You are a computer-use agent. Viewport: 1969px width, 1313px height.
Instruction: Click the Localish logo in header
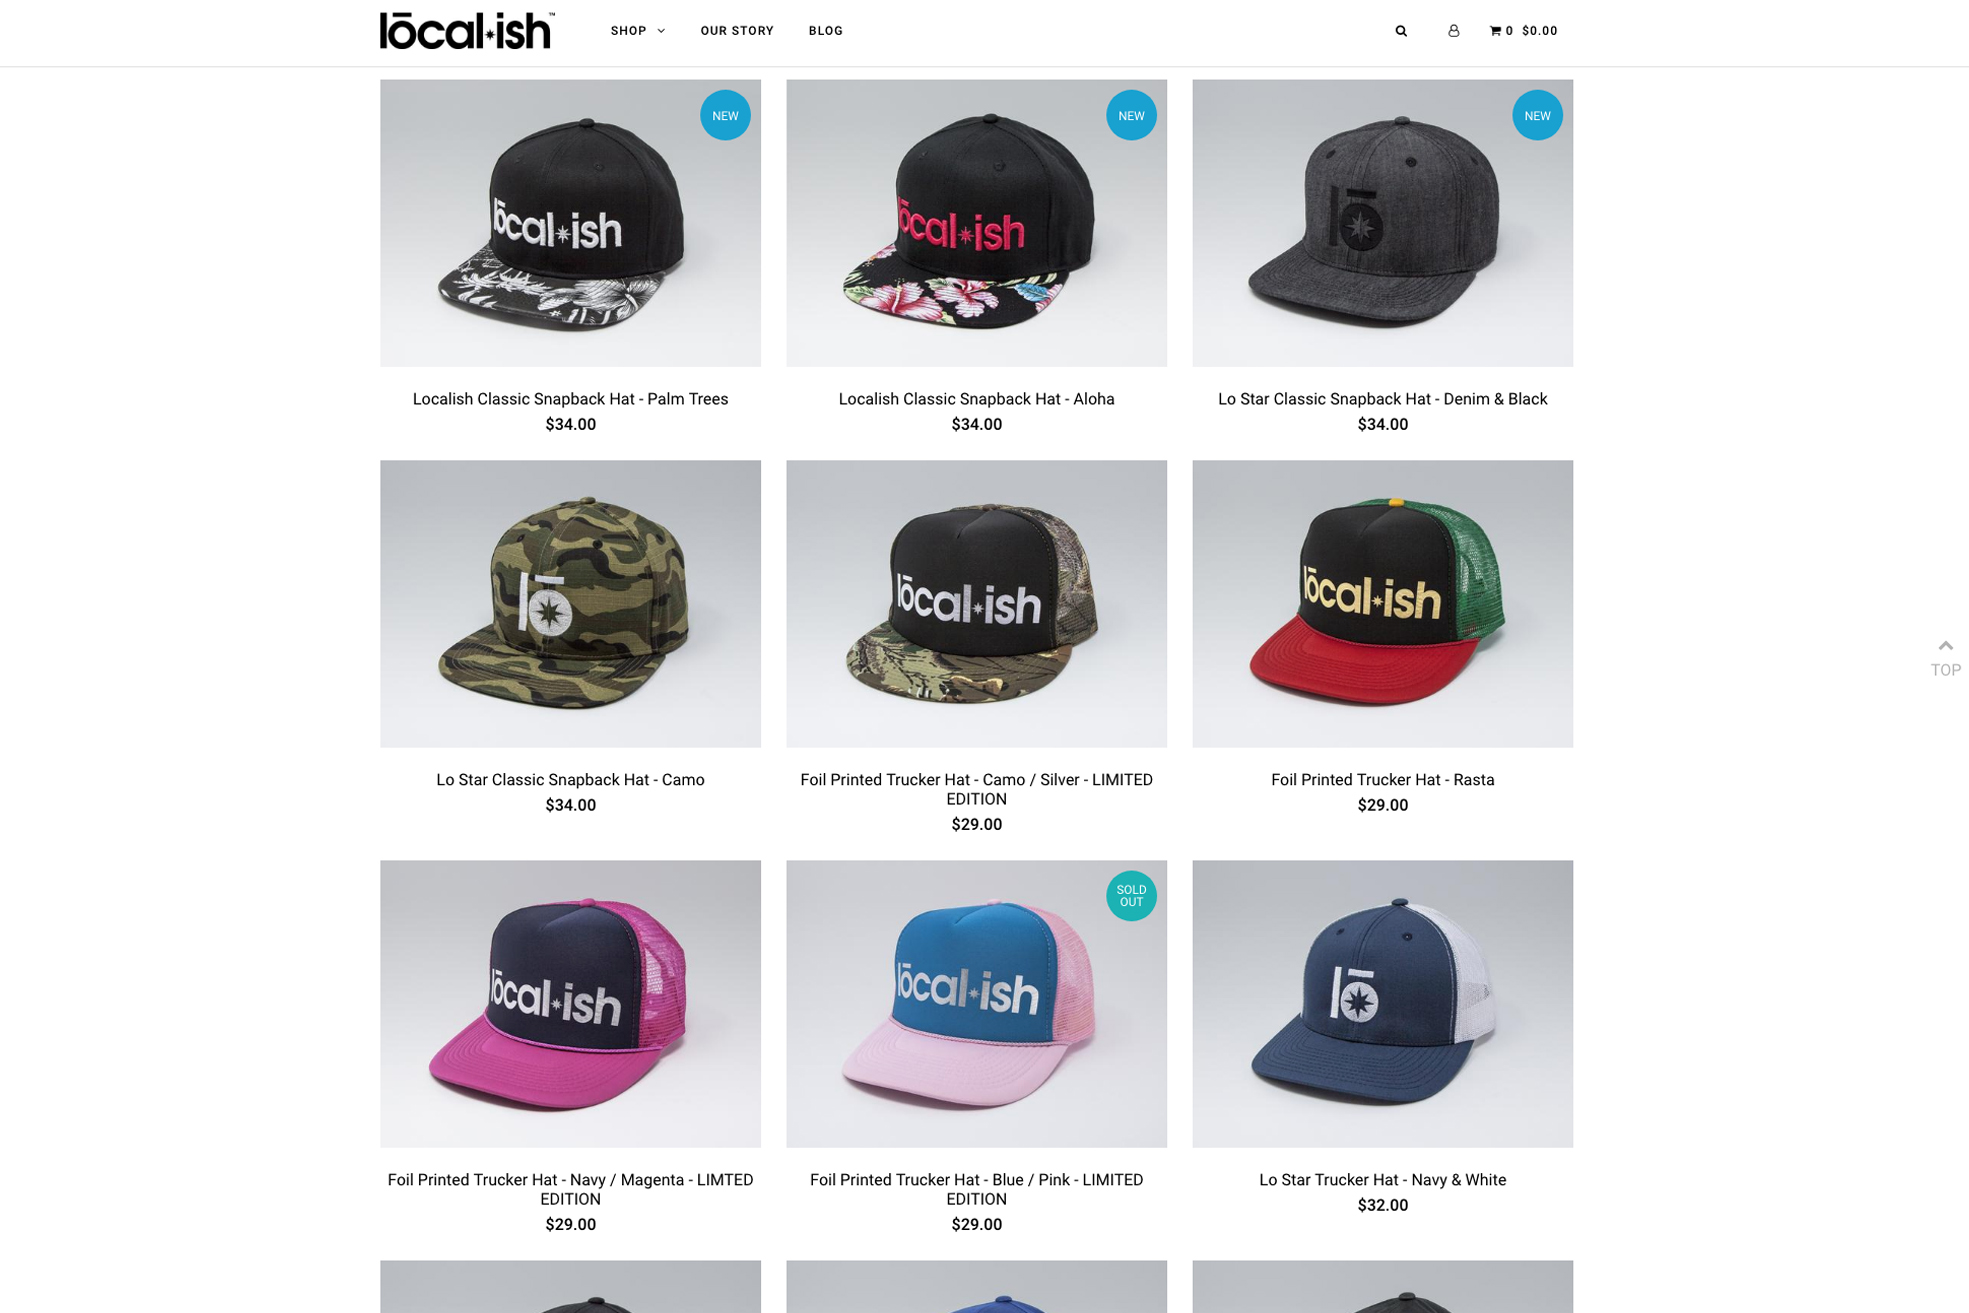(467, 31)
